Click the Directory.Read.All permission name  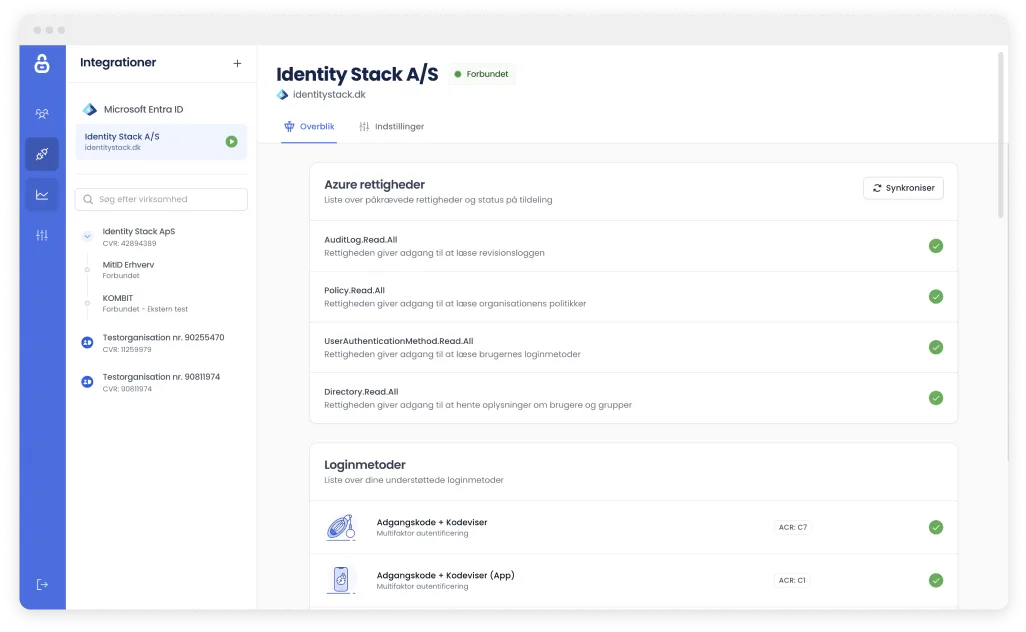coord(361,392)
